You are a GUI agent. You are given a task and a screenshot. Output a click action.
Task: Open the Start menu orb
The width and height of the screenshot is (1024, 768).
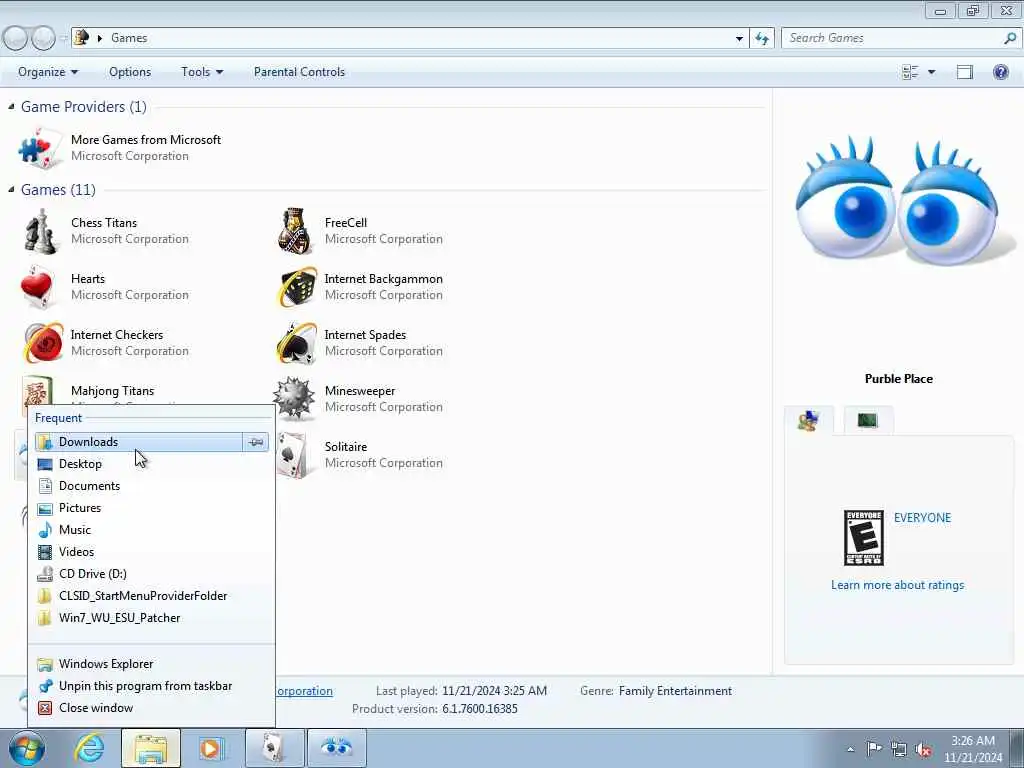tap(27, 748)
